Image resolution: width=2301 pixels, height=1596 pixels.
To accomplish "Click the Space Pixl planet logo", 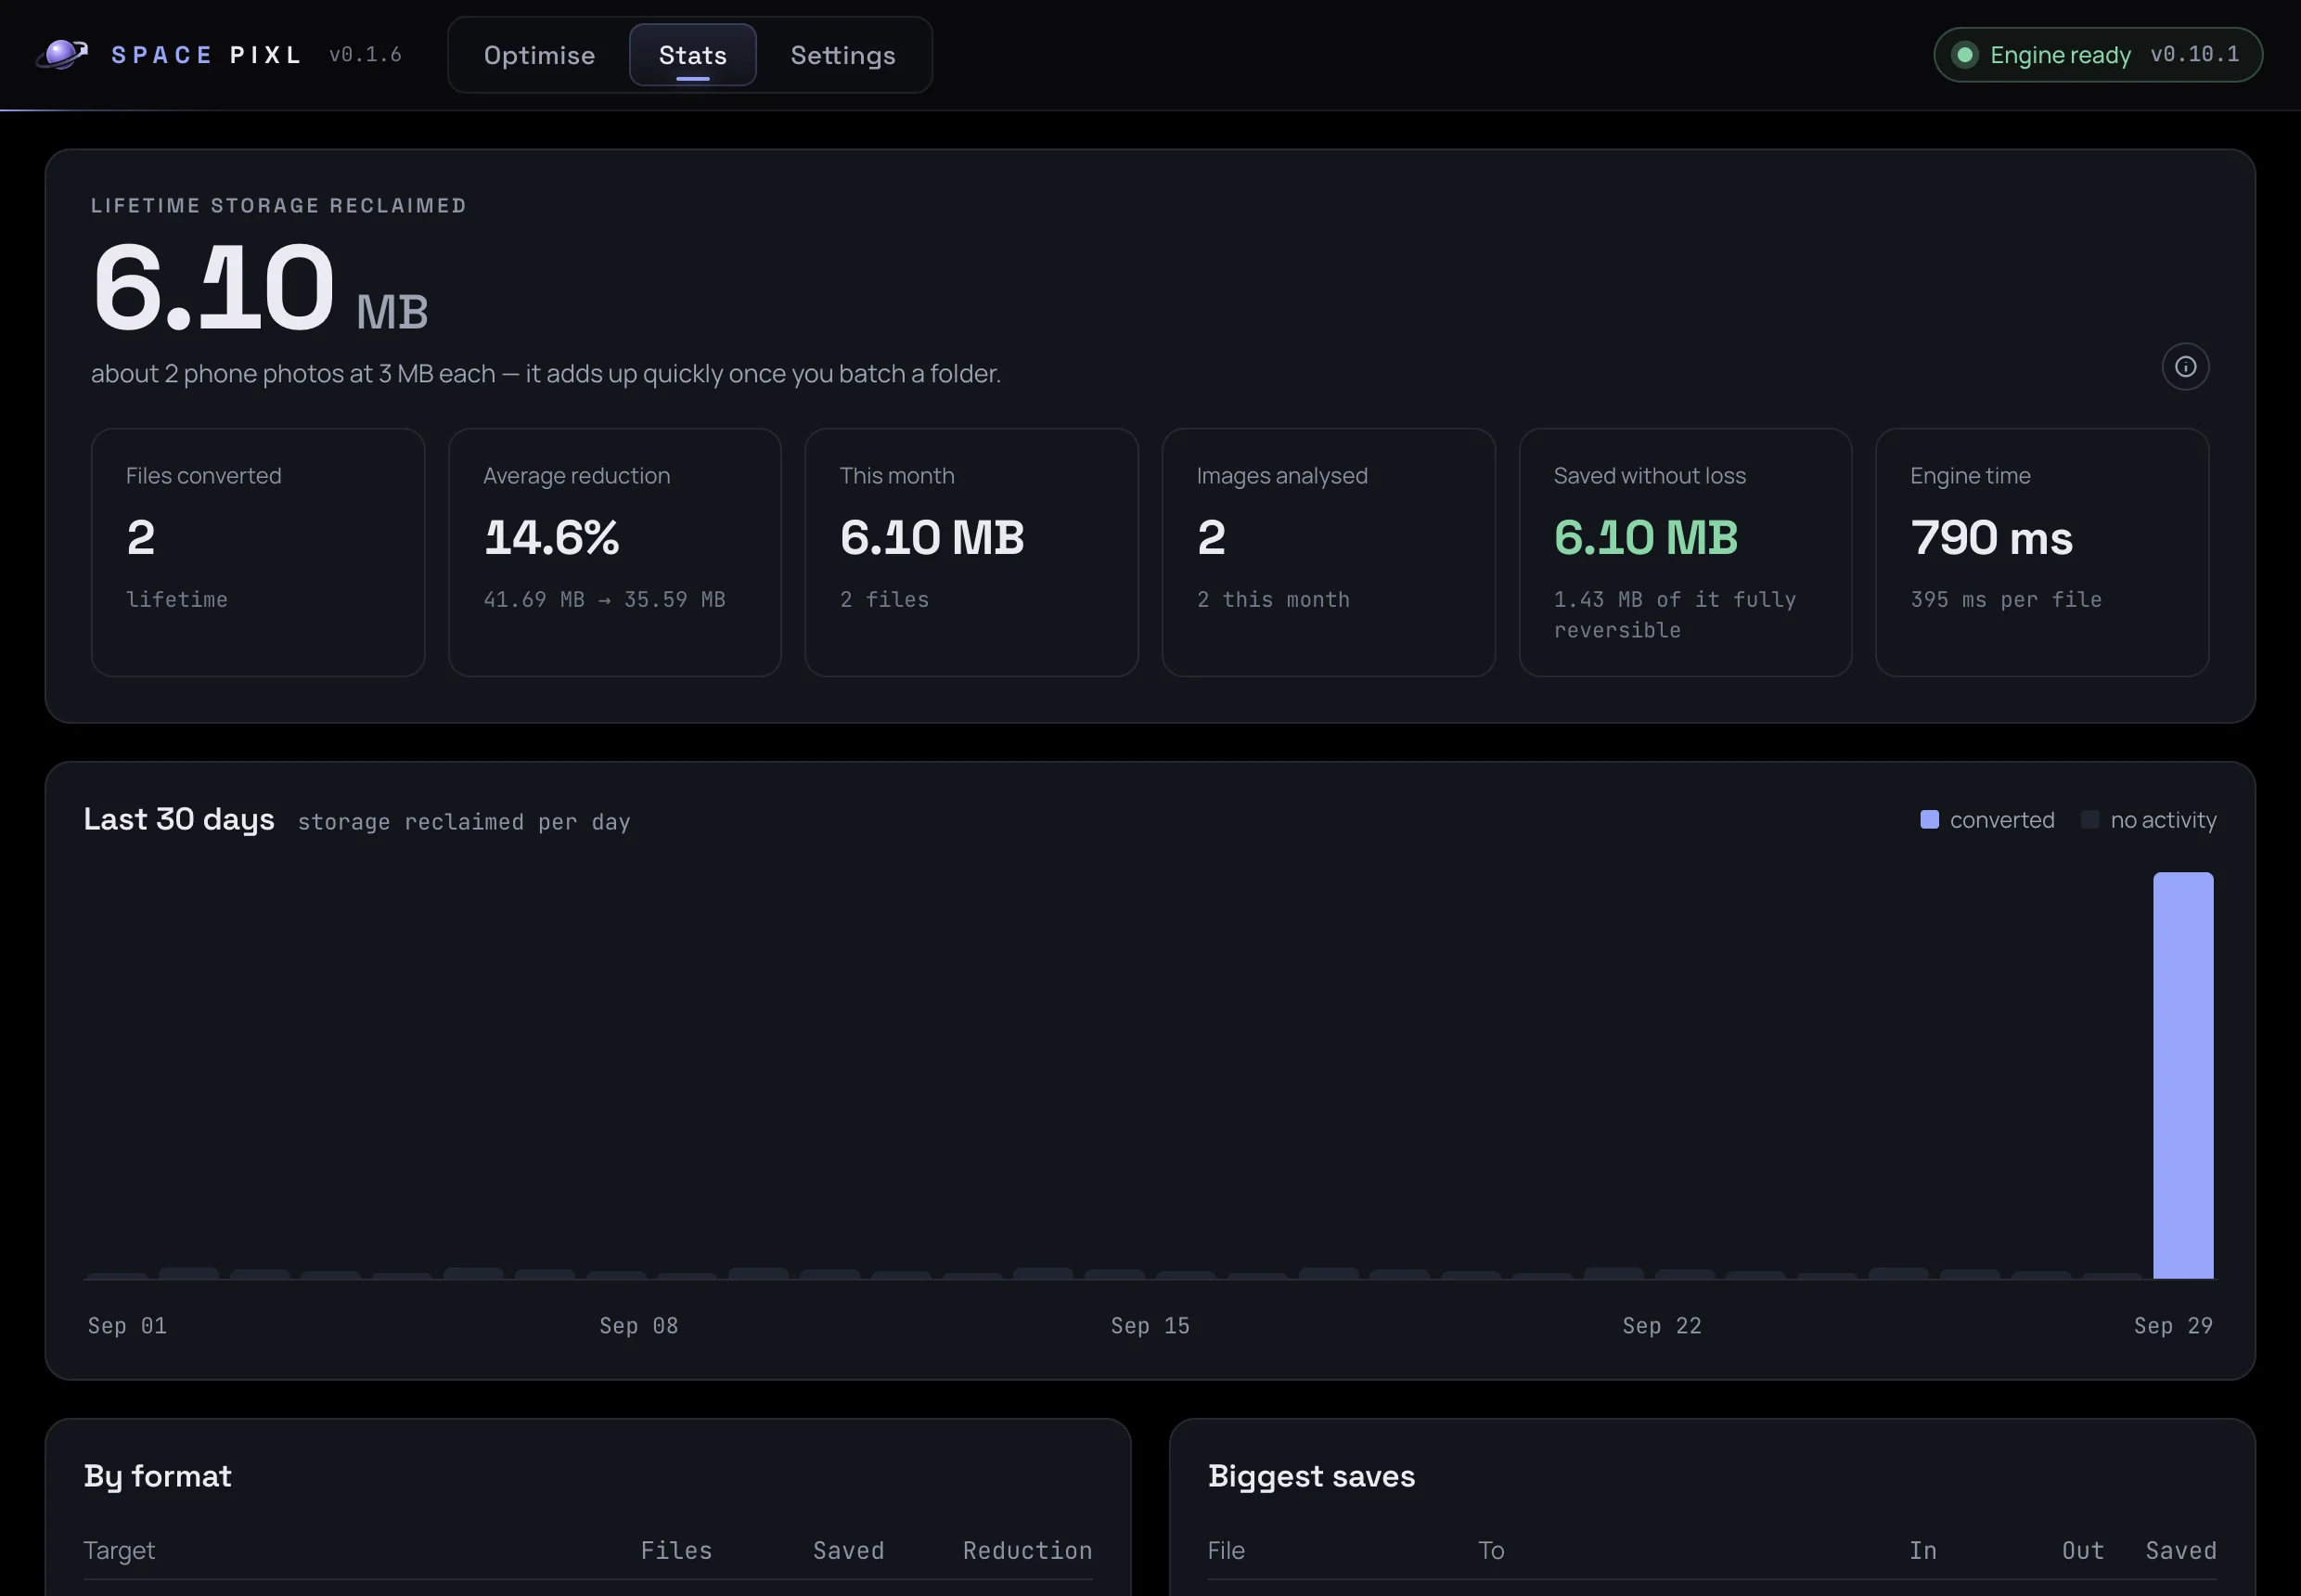I will tap(62, 54).
